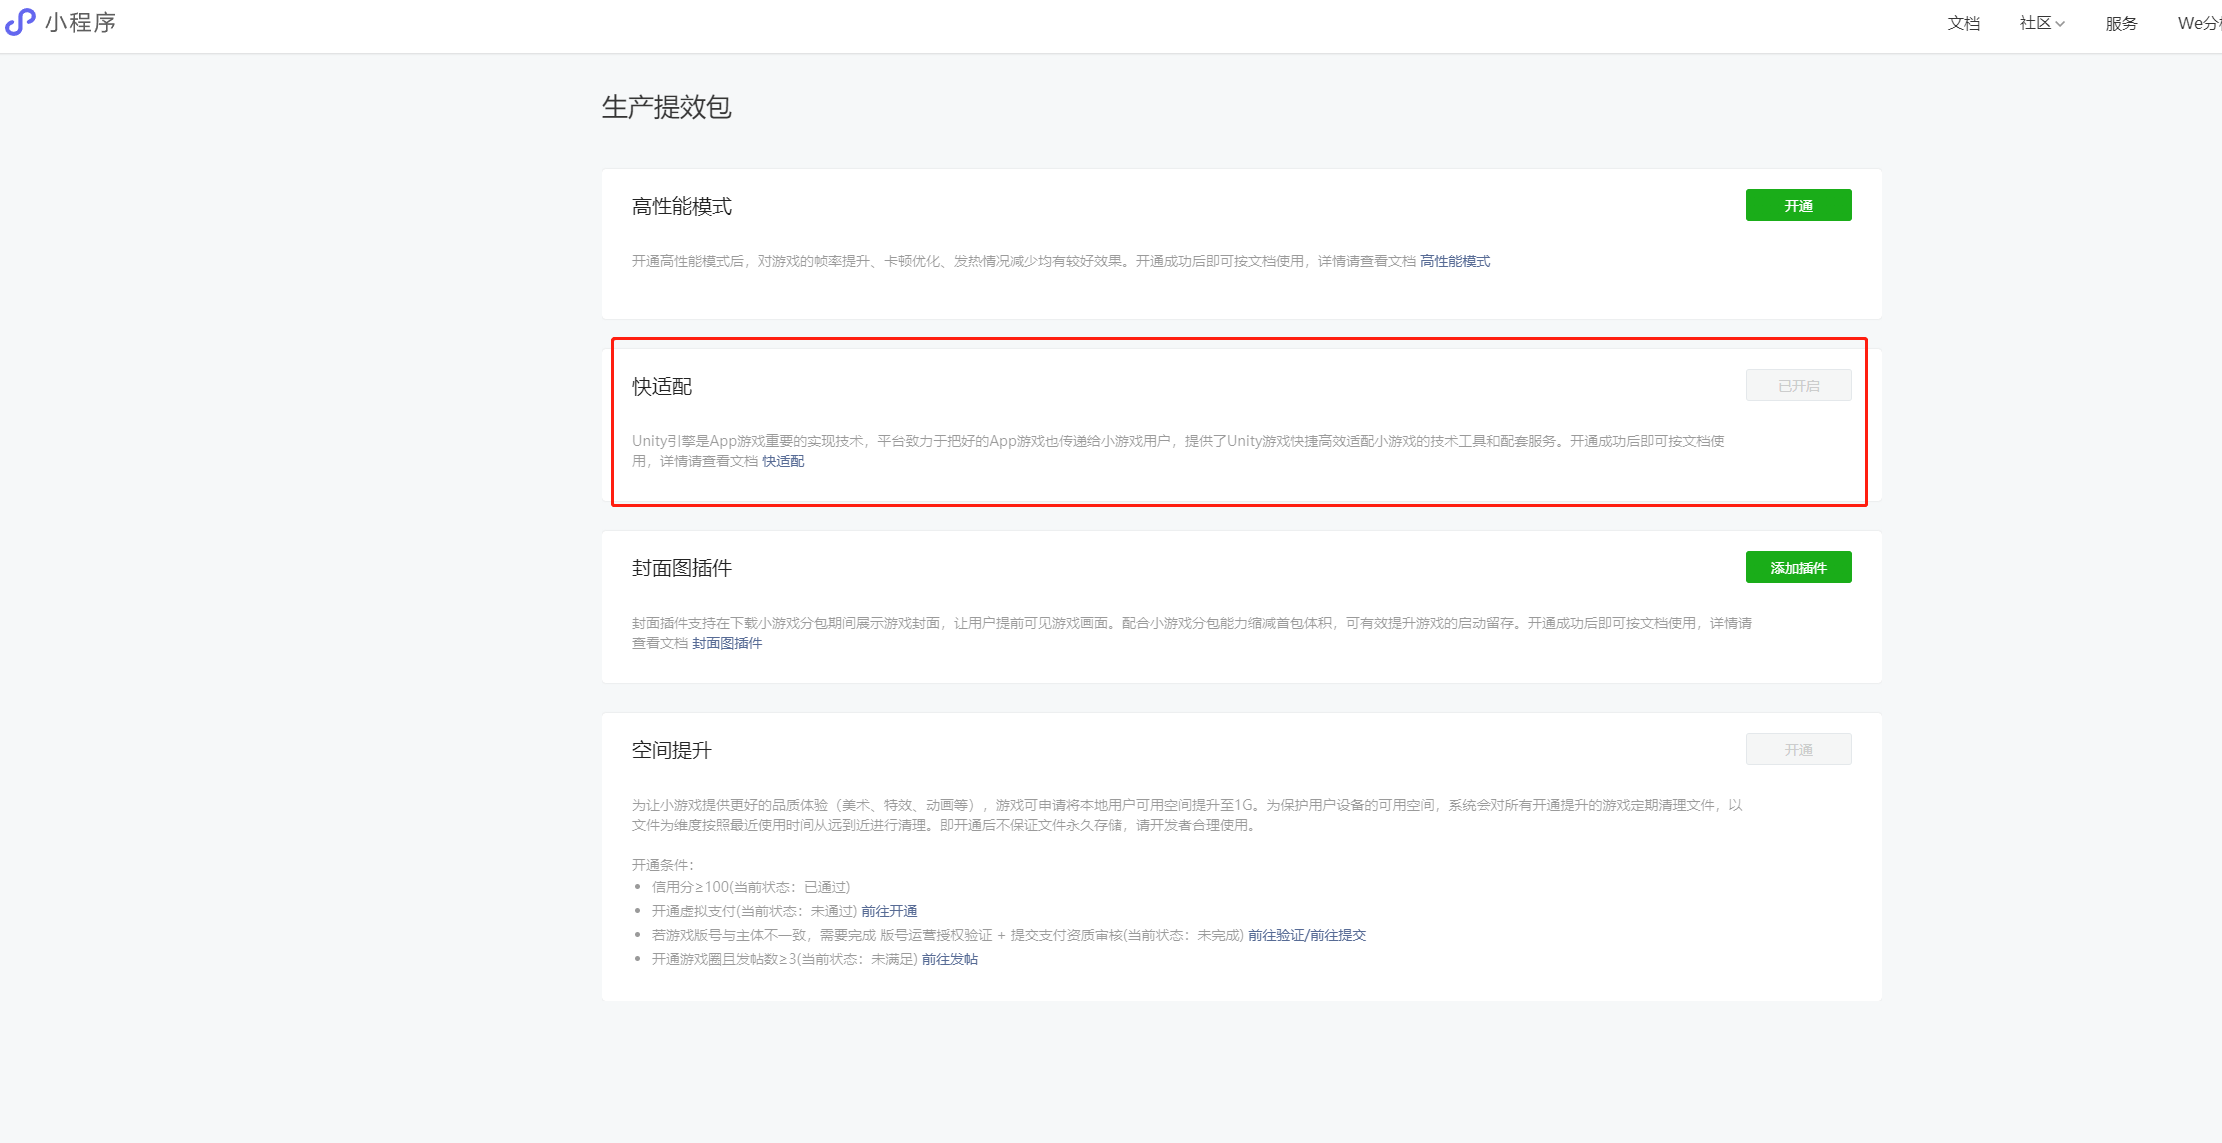Click the disabled 已开启 button
2222x1143 pixels.
[1798, 386]
